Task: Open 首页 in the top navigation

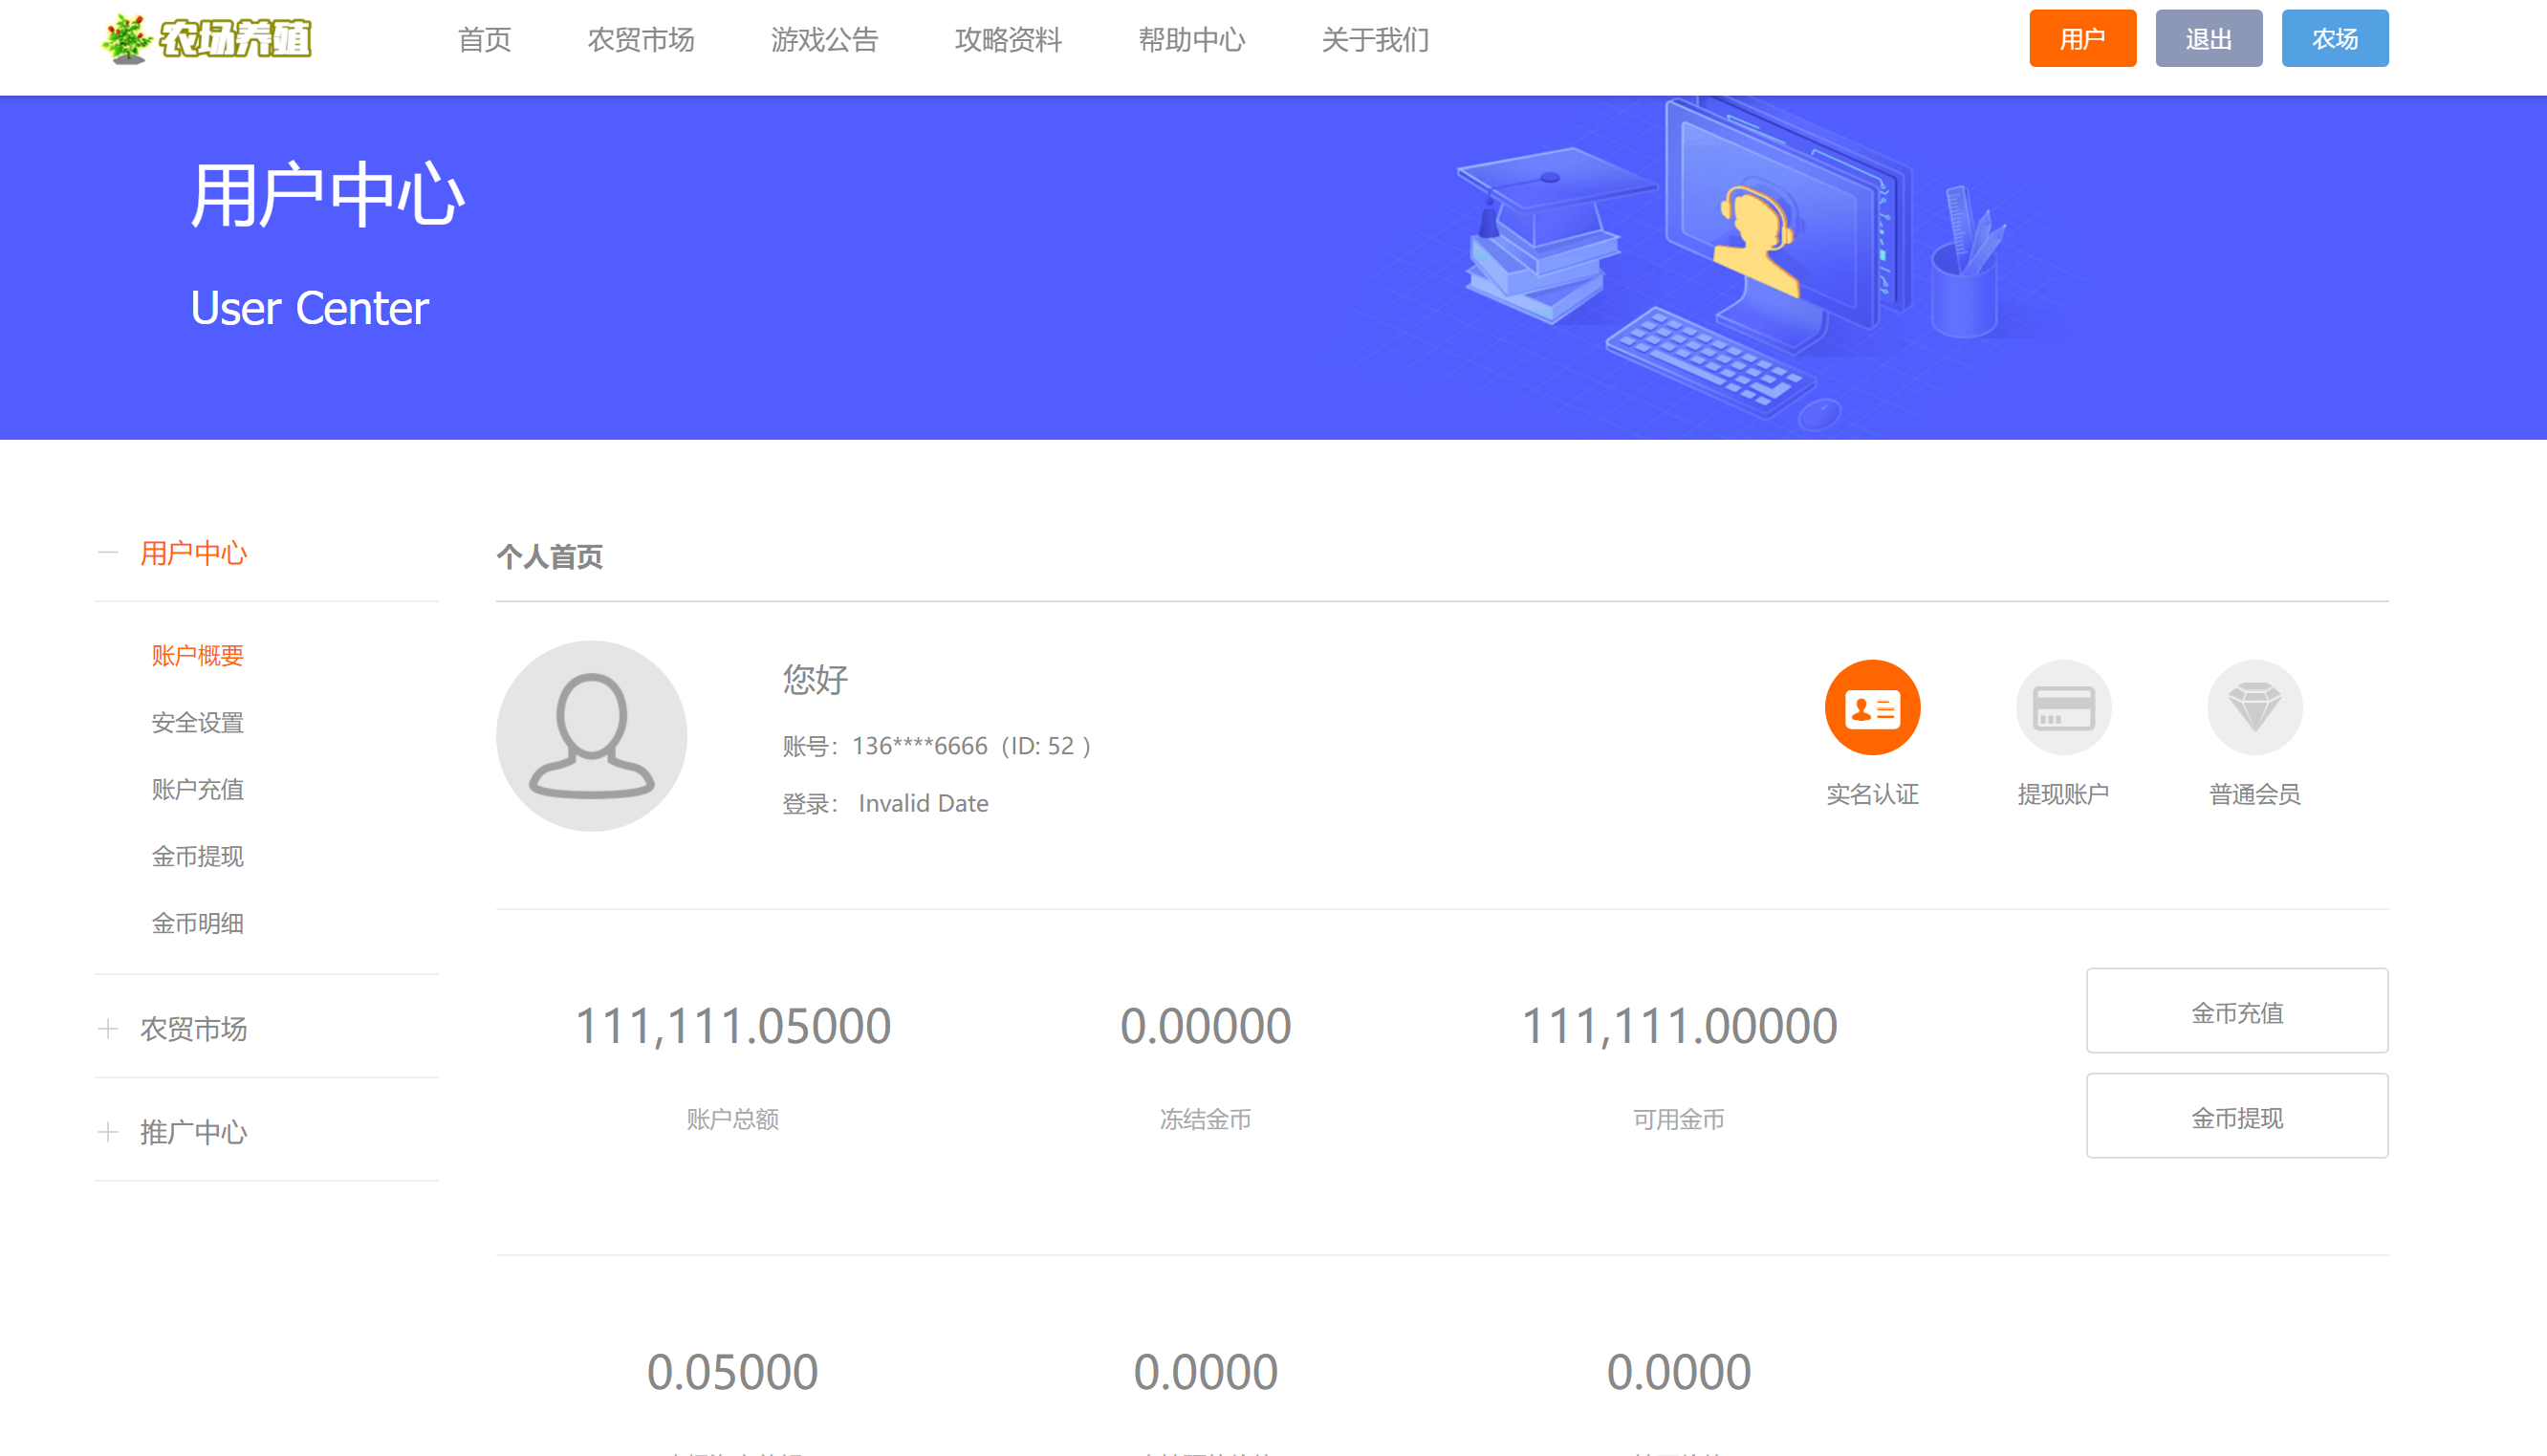Action: click(x=484, y=40)
